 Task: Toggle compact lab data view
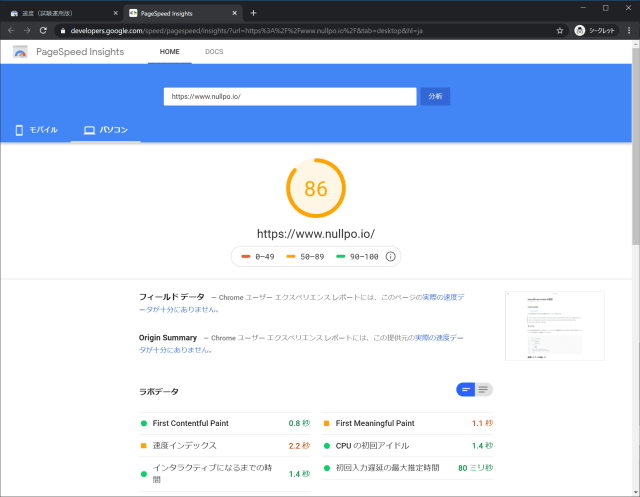[x=465, y=390]
